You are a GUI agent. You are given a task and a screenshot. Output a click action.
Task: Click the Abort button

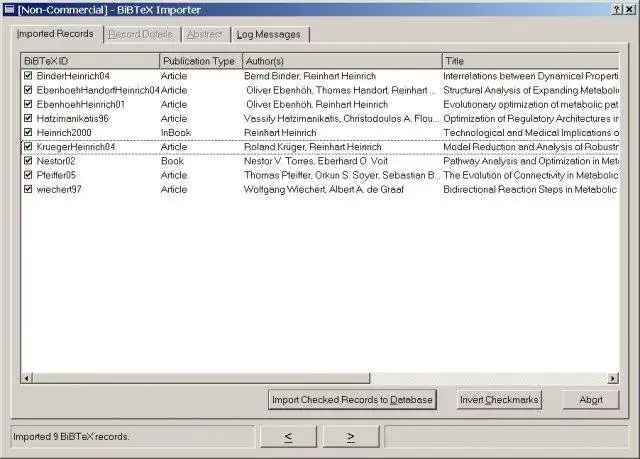point(591,400)
